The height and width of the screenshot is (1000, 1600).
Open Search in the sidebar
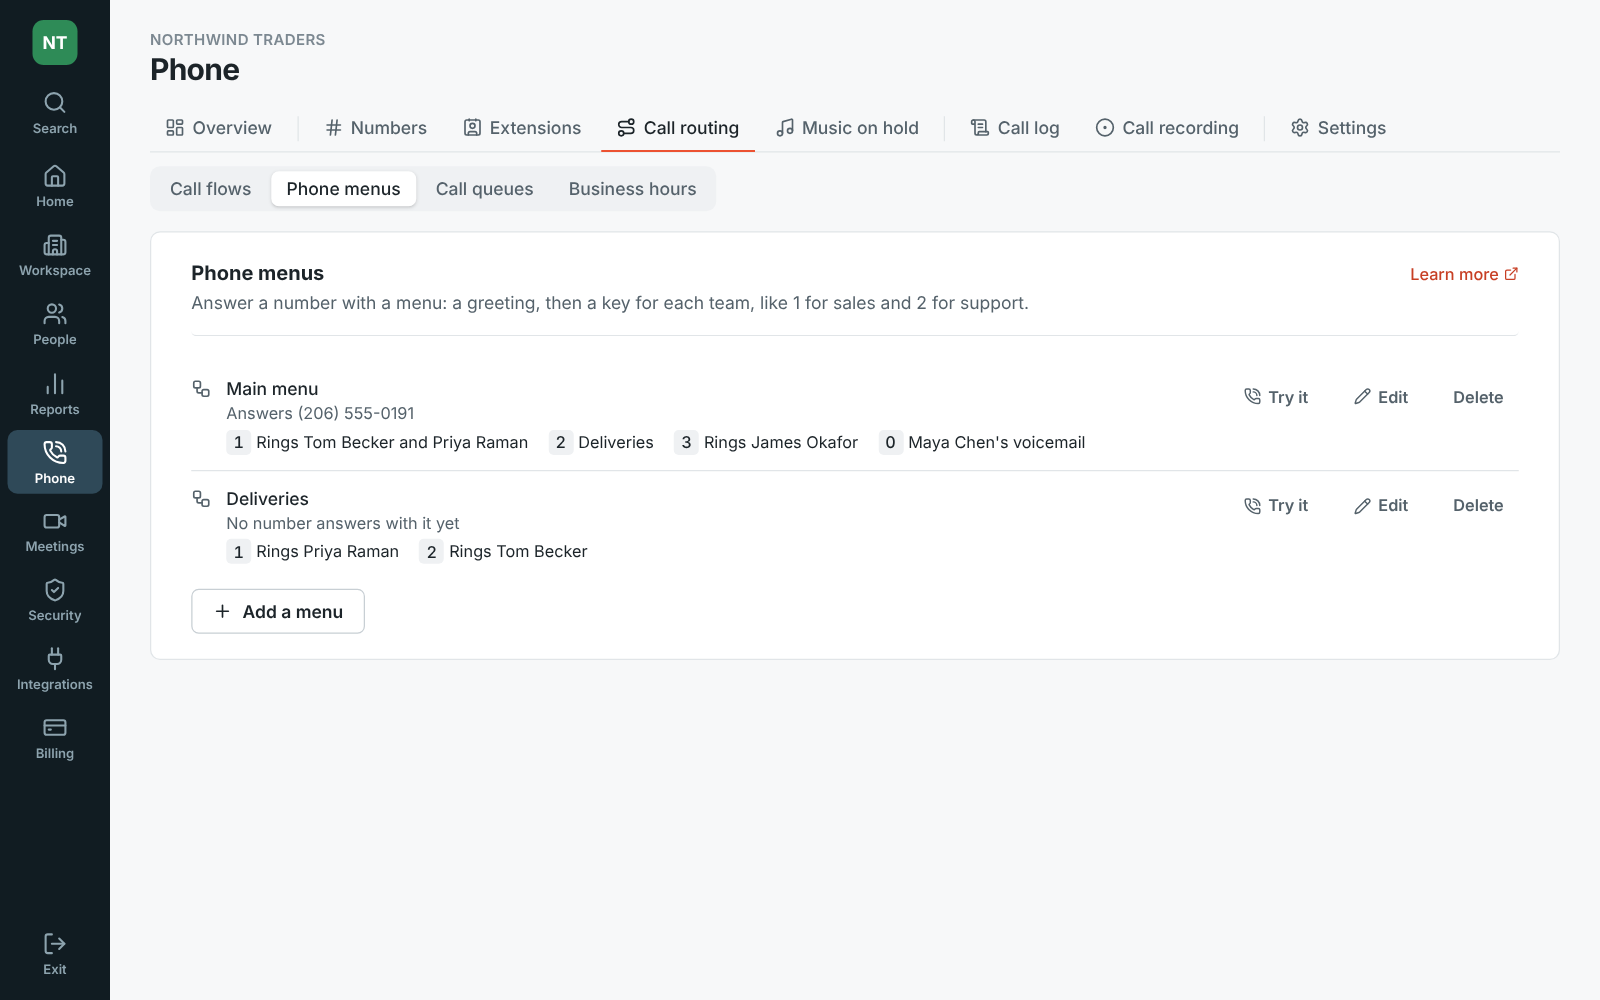tap(55, 114)
